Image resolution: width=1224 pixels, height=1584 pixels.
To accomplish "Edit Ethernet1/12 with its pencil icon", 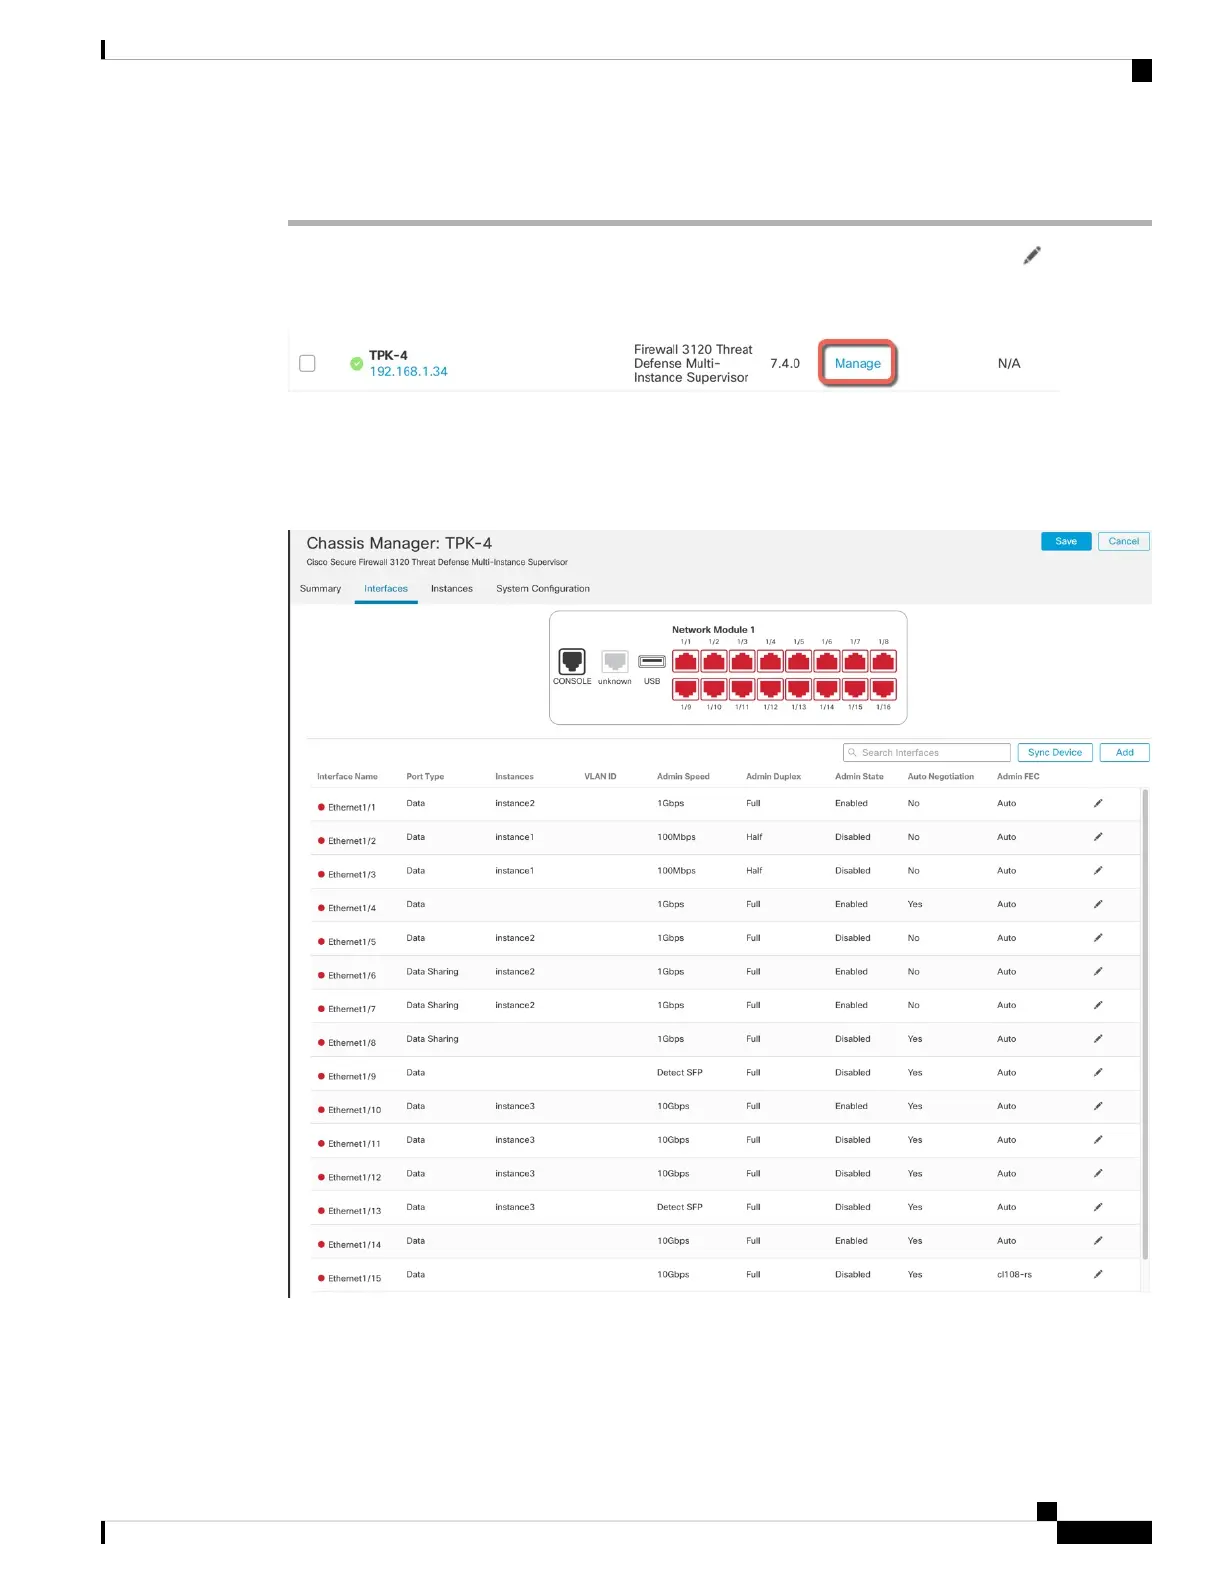I will point(1098,1174).
